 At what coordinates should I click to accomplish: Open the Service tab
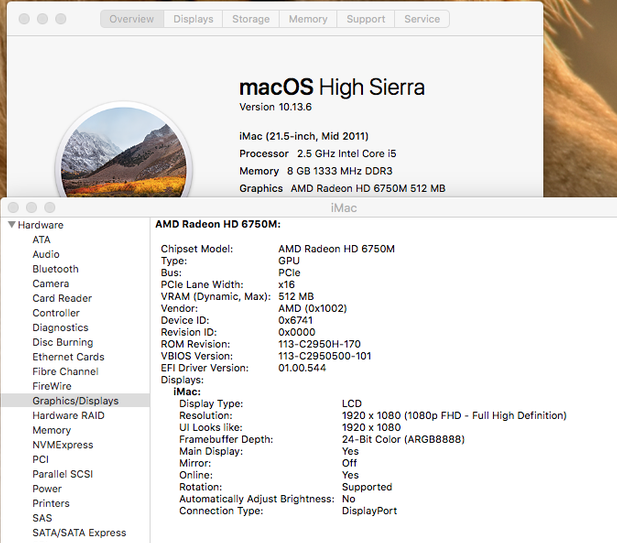tap(422, 19)
